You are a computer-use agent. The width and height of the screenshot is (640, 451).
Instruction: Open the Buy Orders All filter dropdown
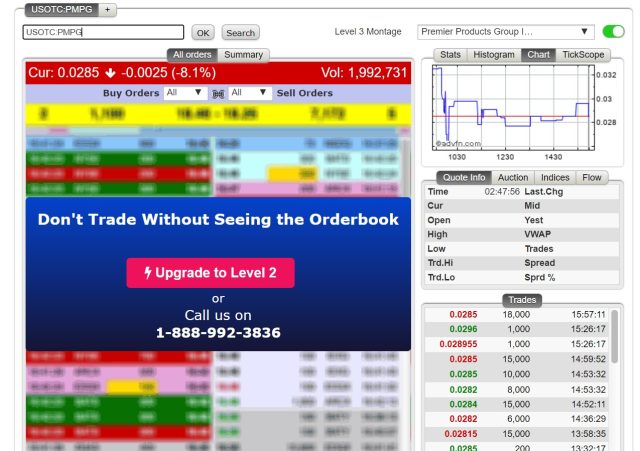(x=185, y=93)
